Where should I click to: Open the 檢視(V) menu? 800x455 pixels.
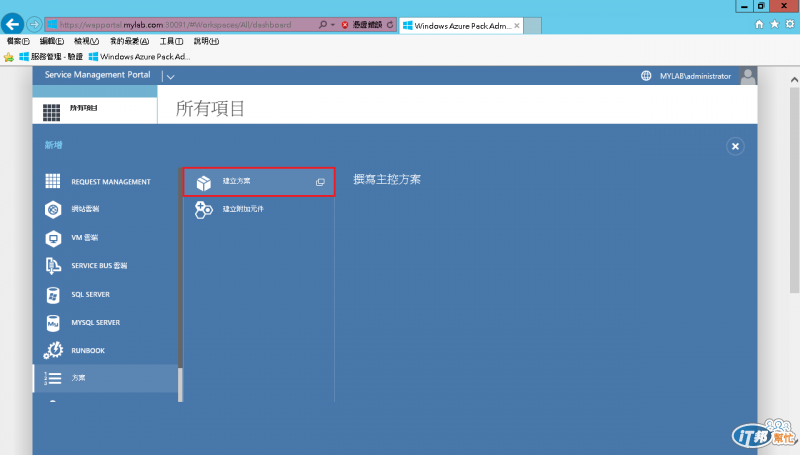pos(86,41)
